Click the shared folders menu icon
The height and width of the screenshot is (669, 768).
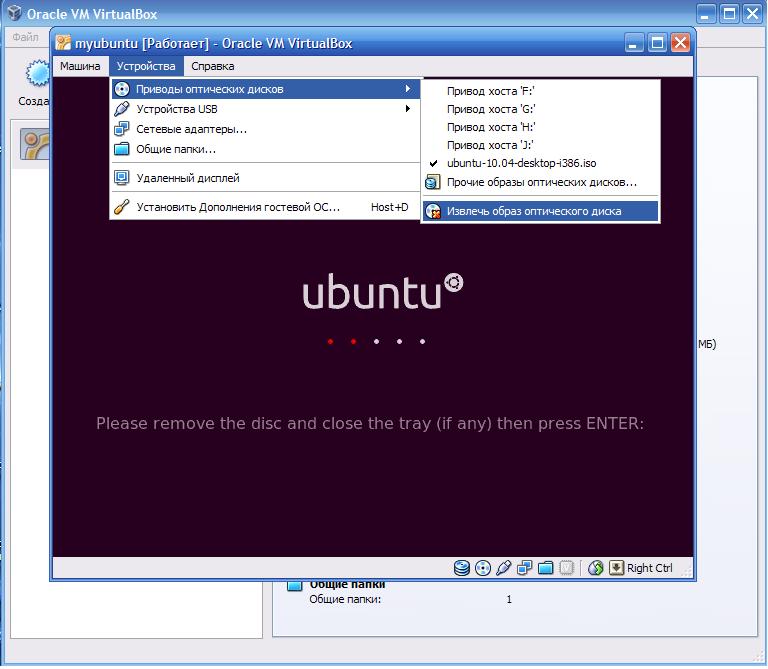[x=121, y=149]
